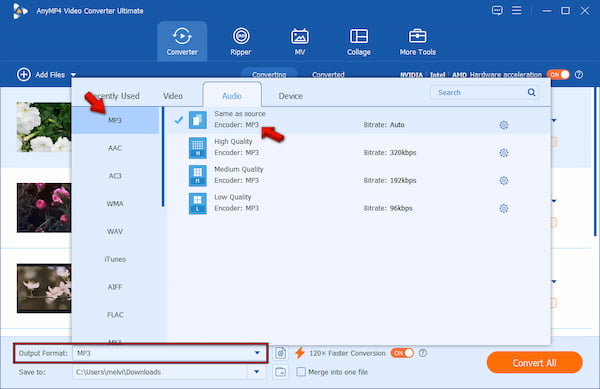Open the Converted tab
The image size is (600, 389).
tap(328, 75)
